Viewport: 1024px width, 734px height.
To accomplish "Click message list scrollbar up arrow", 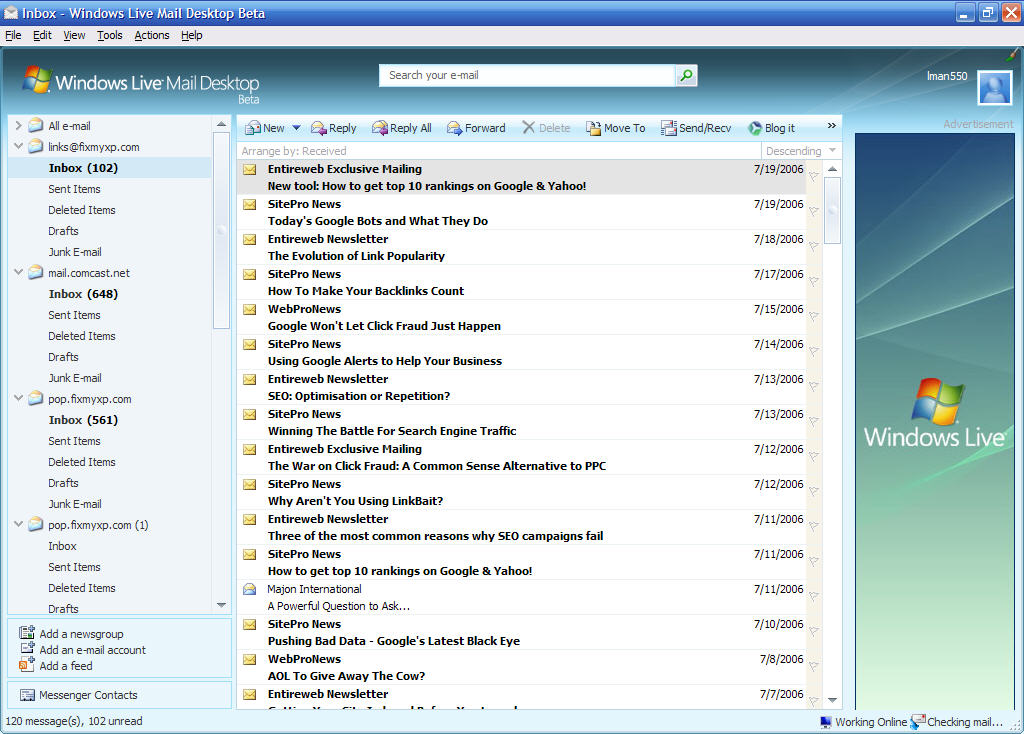I will pyautogui.click(x=832, y=168).
